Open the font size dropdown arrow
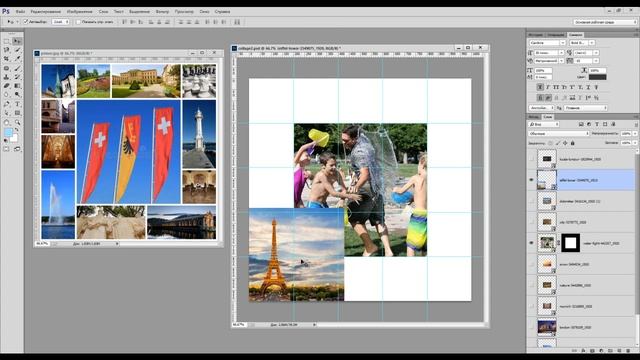This screenshot has height=360, width=640. pos(561,53)
